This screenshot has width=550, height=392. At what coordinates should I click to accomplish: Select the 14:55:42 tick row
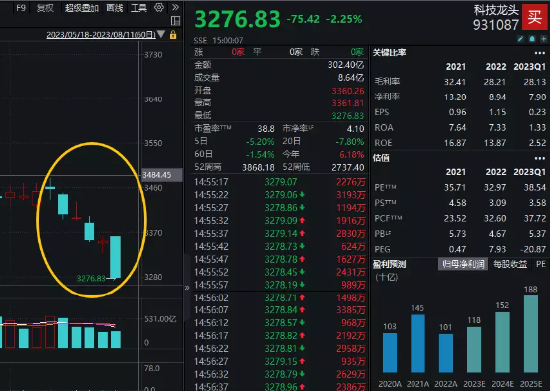coord(279,246)
